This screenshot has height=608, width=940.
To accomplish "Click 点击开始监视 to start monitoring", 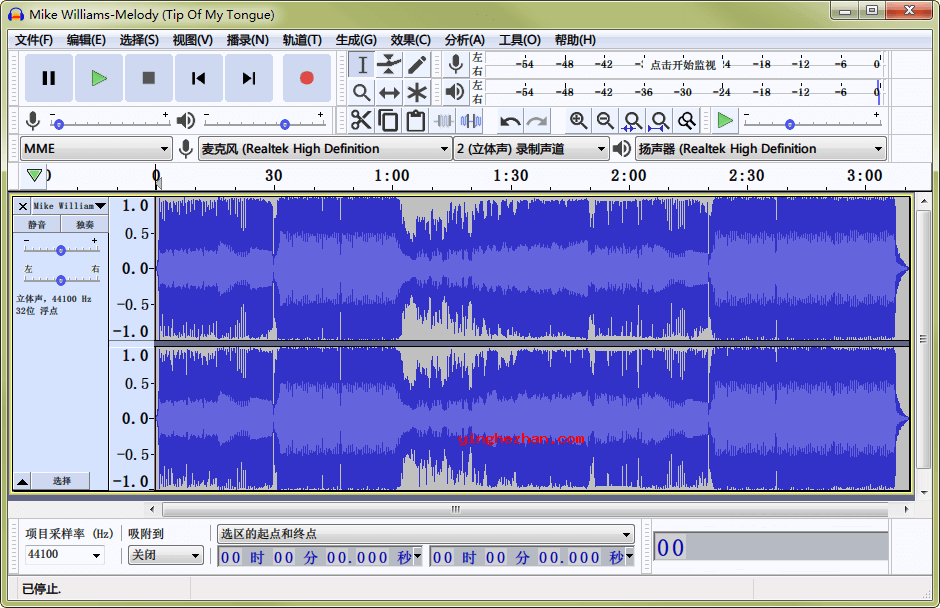I will tap(683, 65).
